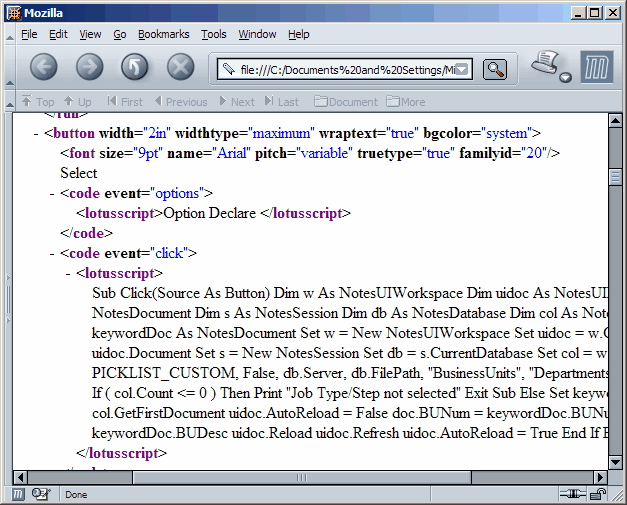Screen dimensions: 627x505
Task: Click the Mozilla title bar icon
Action: point(14,13)
